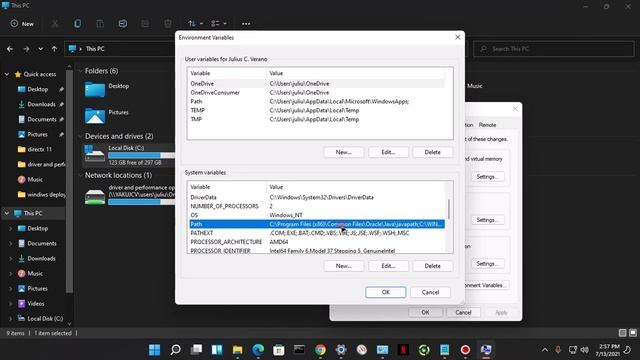Screen dimensions: 640x360
Task: Click OK in Environment Variables dialog
Action: click(x=386, y=293)
